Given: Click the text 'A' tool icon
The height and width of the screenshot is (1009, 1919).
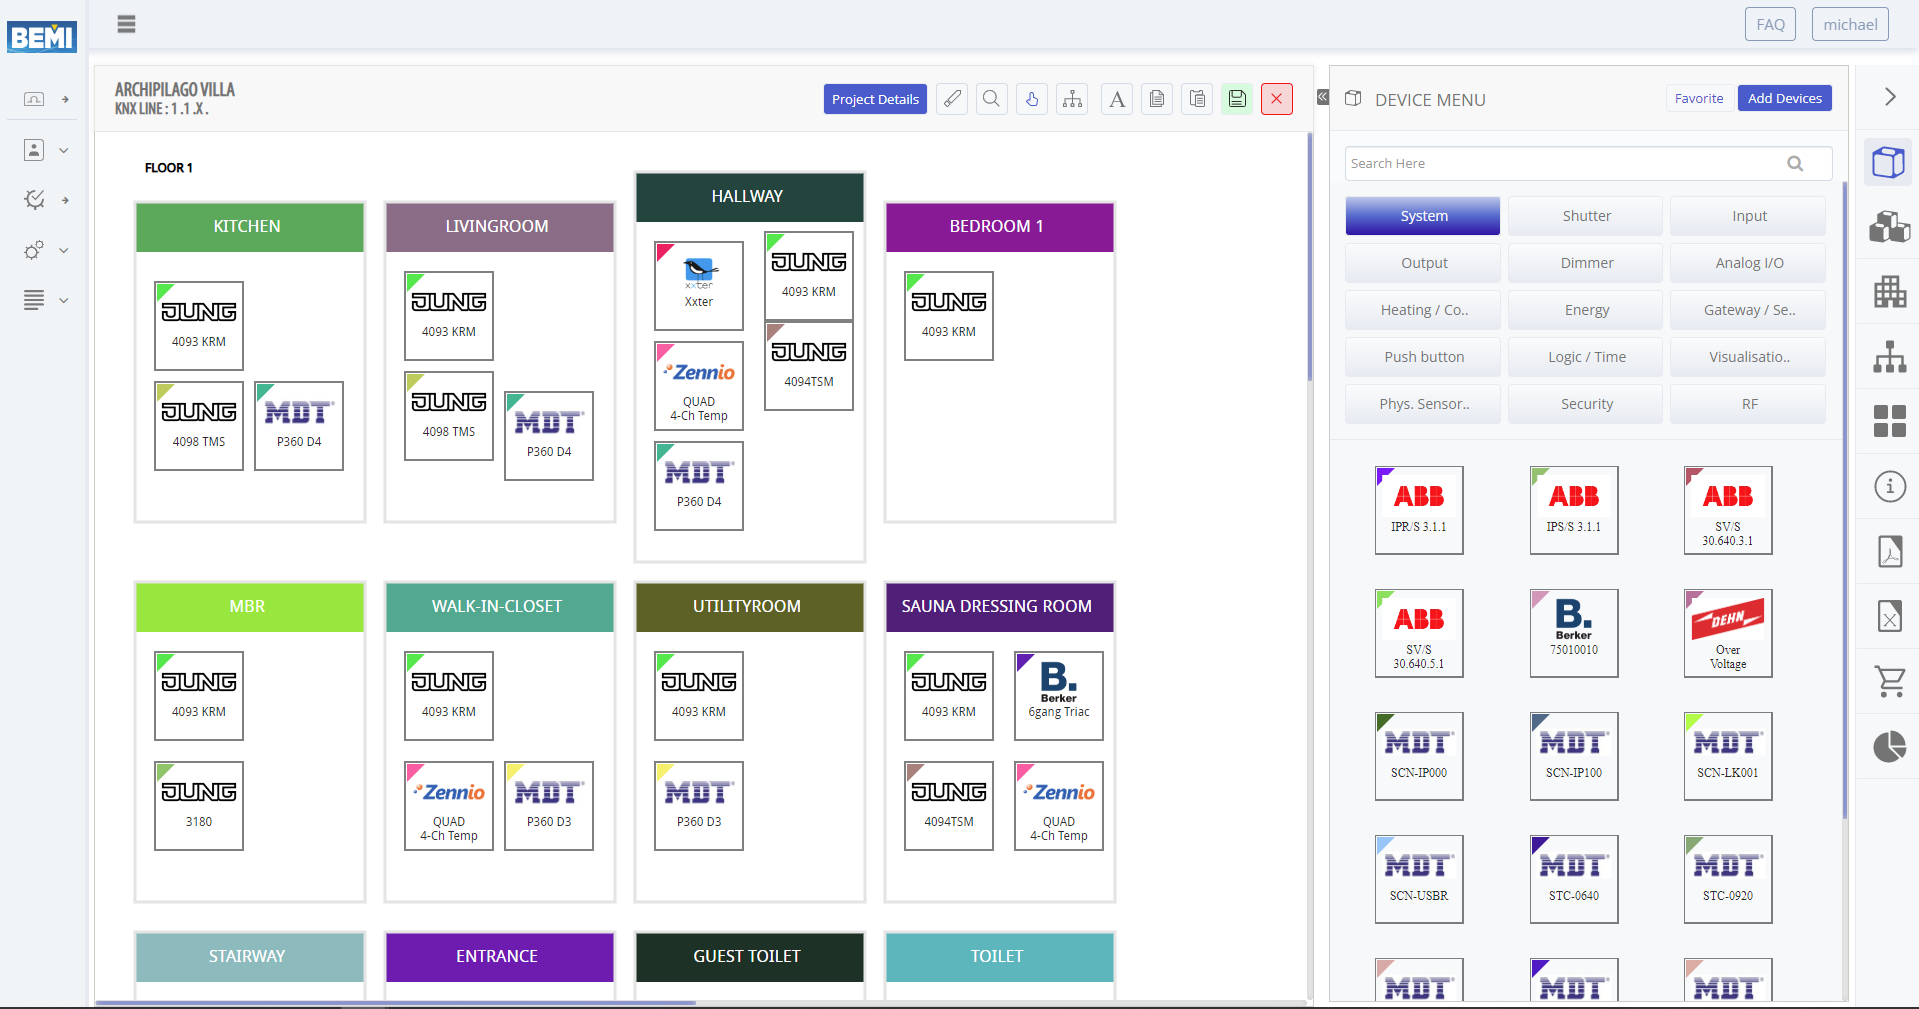Looking at the screenshot, I should 1117,99.
